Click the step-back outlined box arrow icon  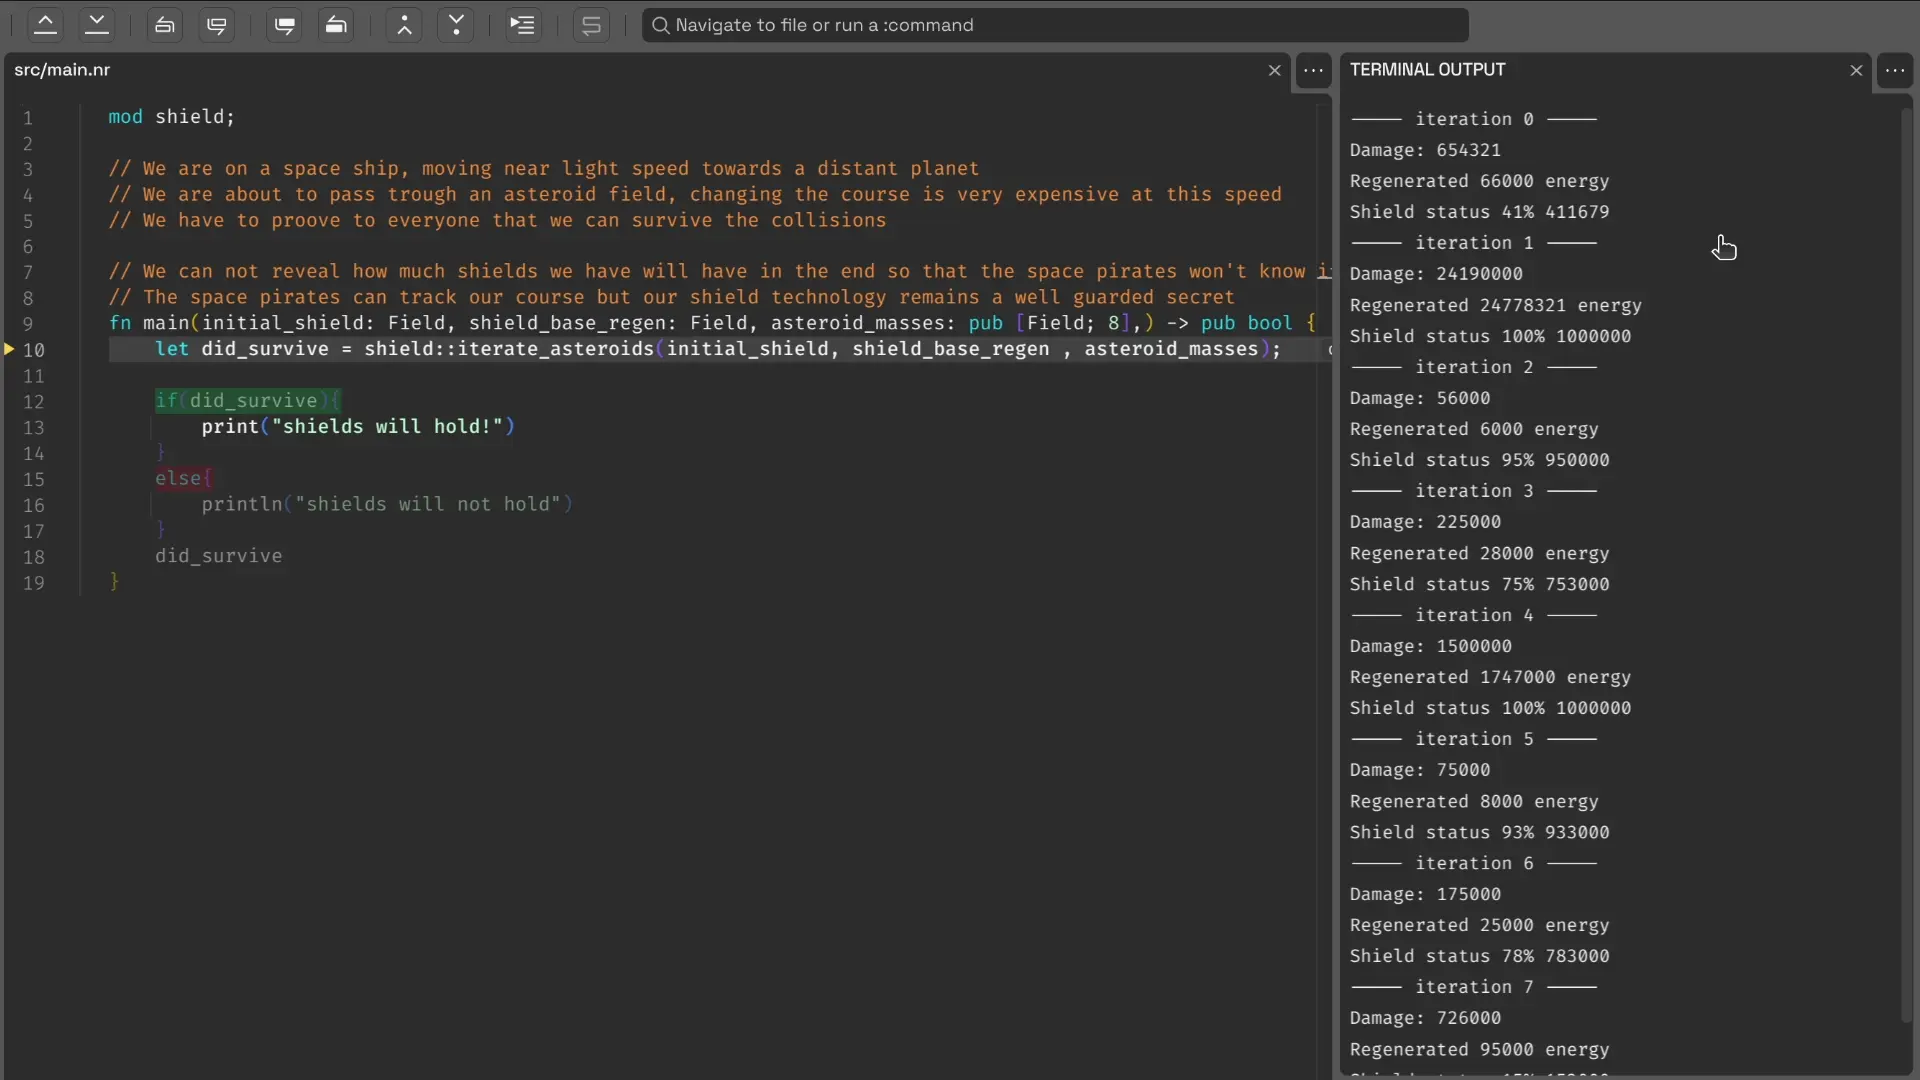coord(165,25)
